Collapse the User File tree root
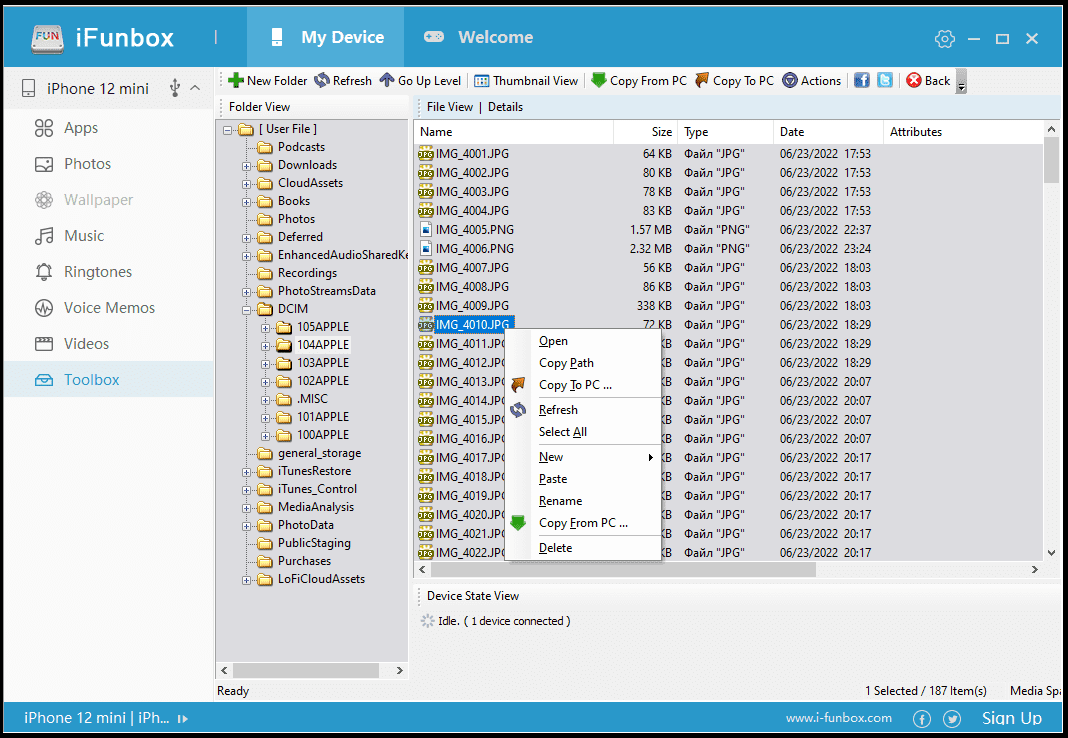Screen dimensions: 1068x738 pos(227,130)
